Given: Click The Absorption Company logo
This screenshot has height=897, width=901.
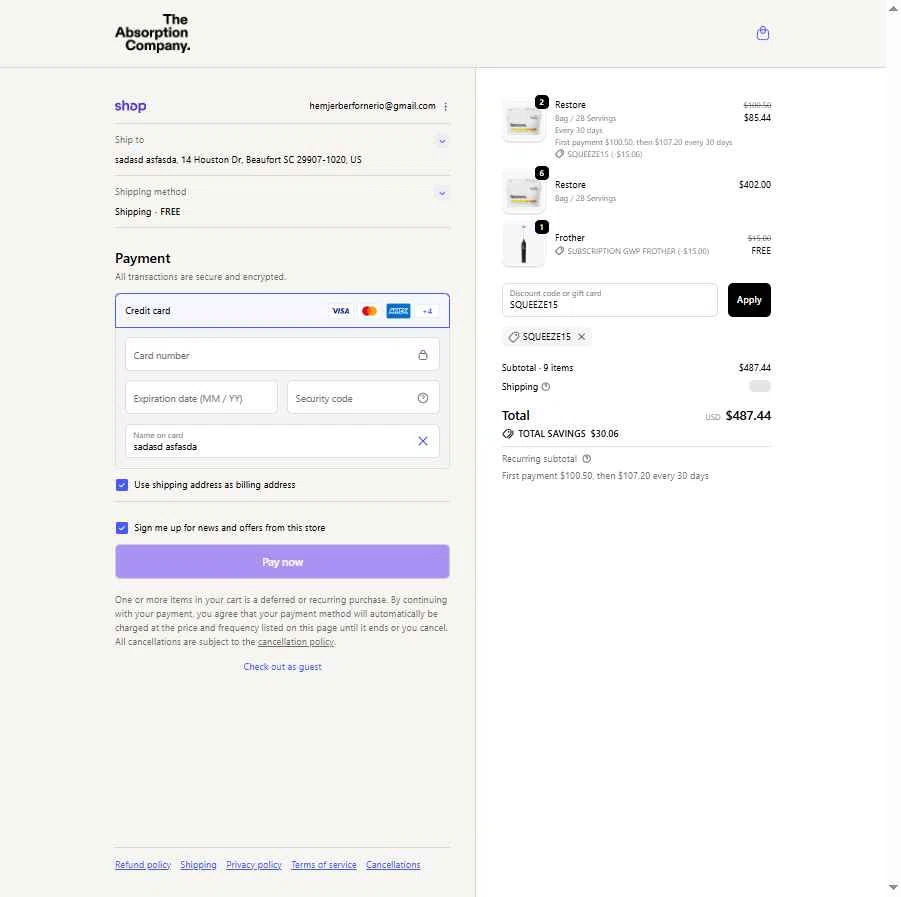Looking at the screenshot, I should click(152, 33).
